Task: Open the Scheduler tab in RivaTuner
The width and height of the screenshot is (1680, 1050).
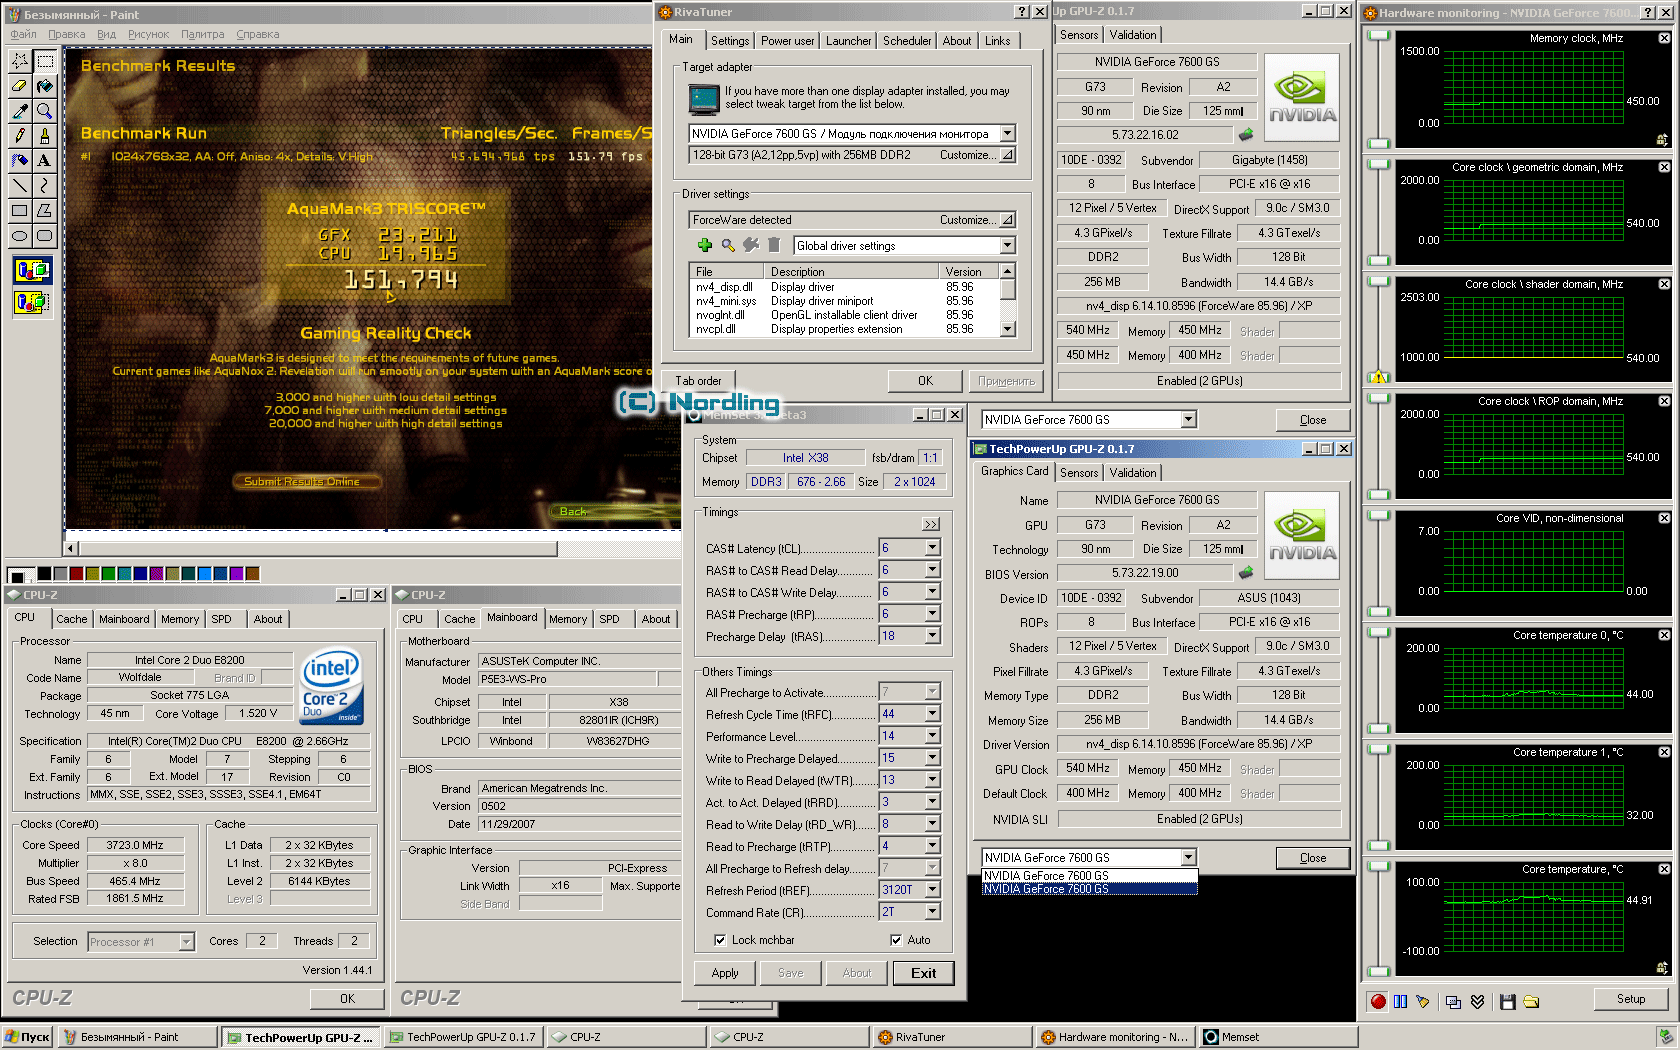Action: 907,41
